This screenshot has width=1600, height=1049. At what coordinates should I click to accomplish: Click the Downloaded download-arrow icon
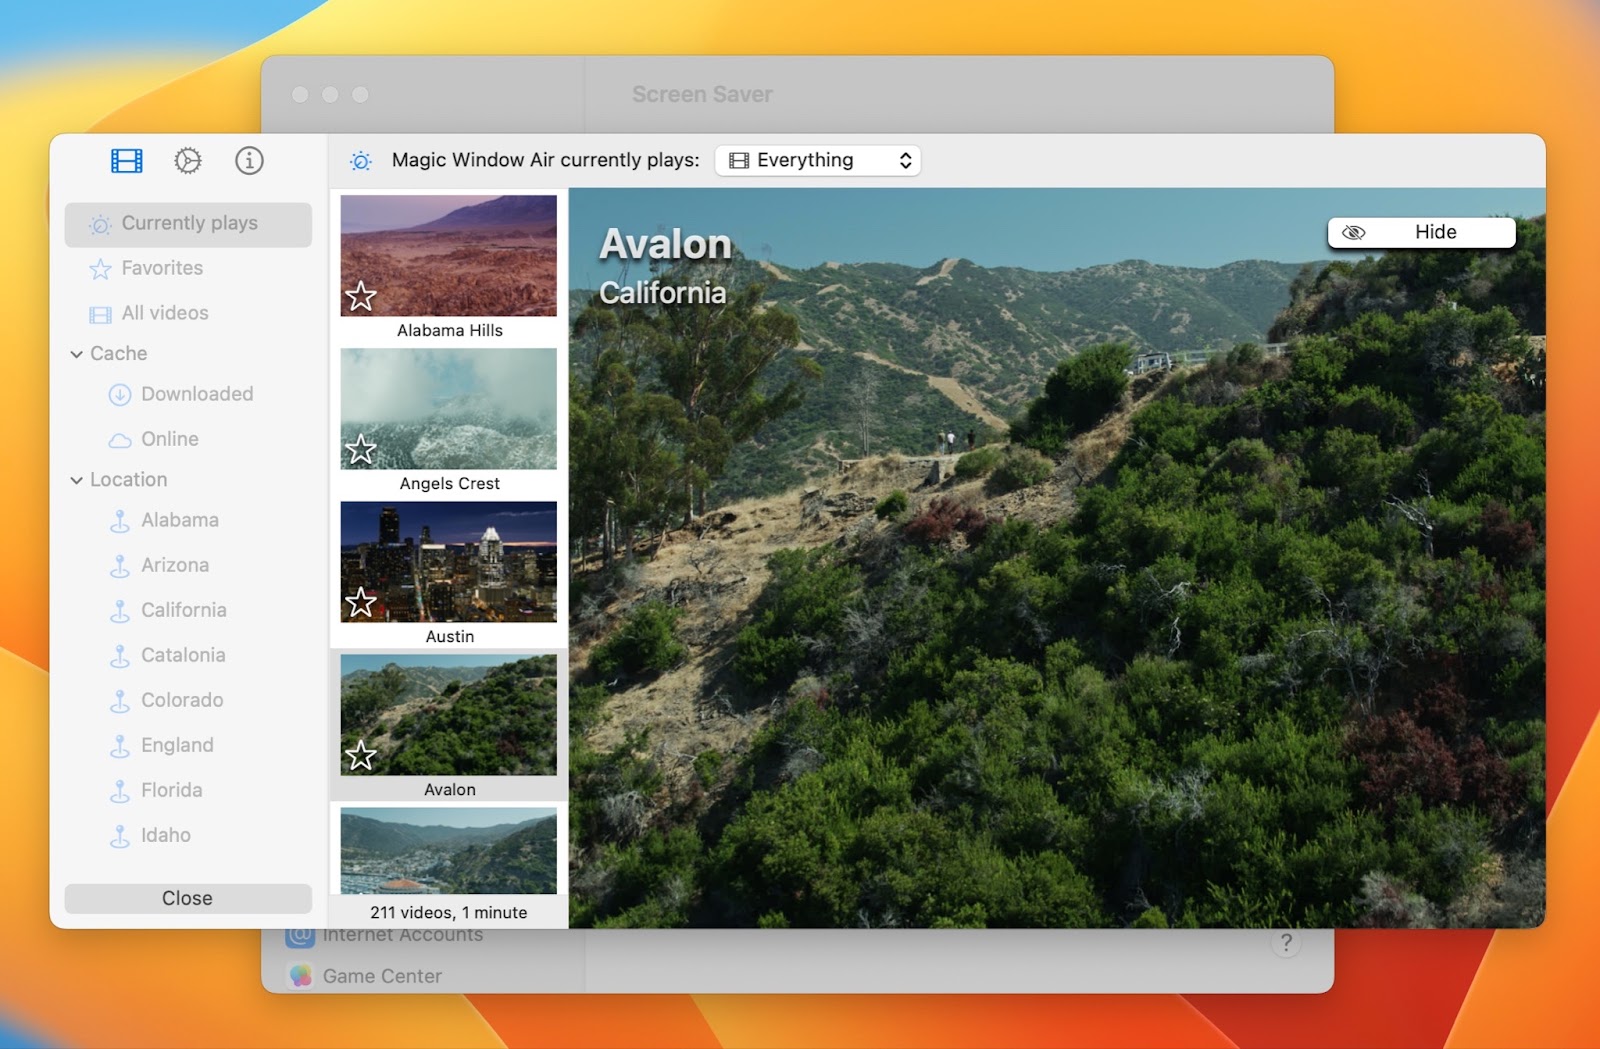point(120,394)
